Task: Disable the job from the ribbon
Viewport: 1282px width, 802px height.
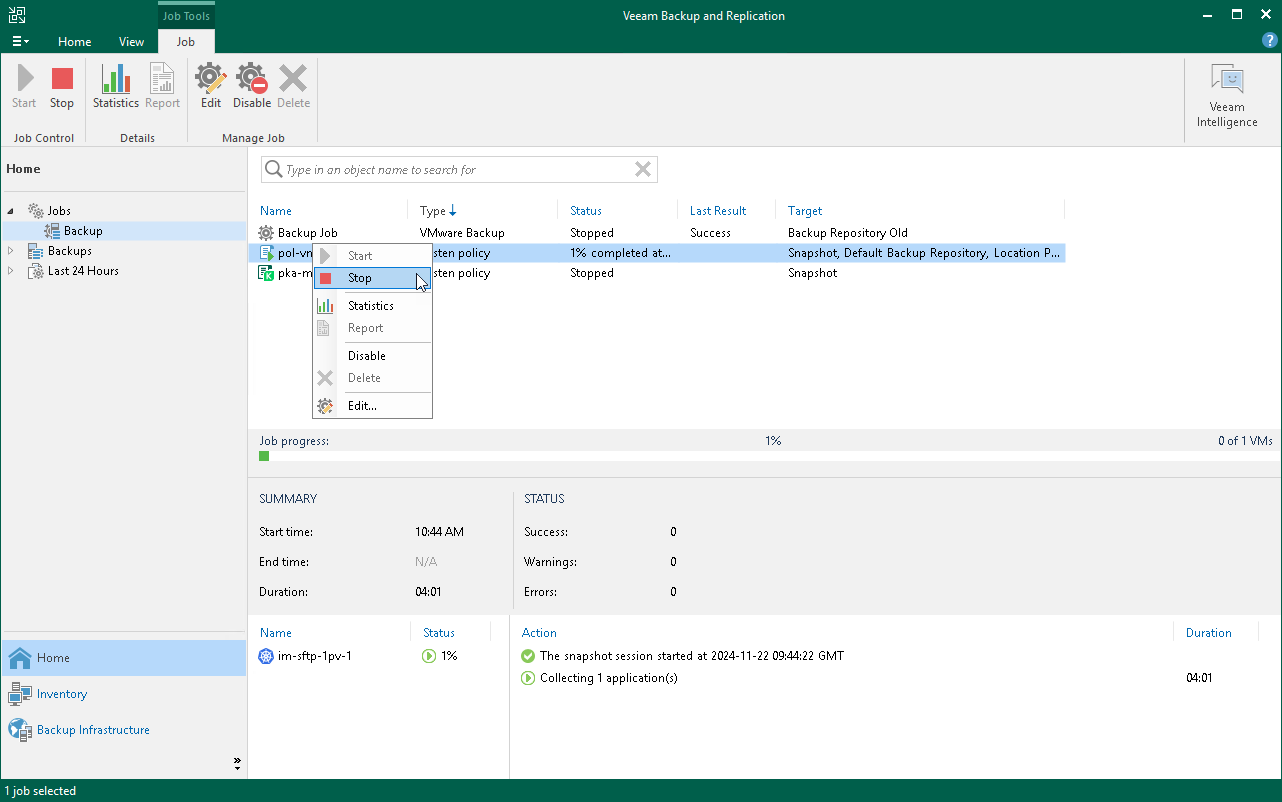Action: (x=251, y=79)
